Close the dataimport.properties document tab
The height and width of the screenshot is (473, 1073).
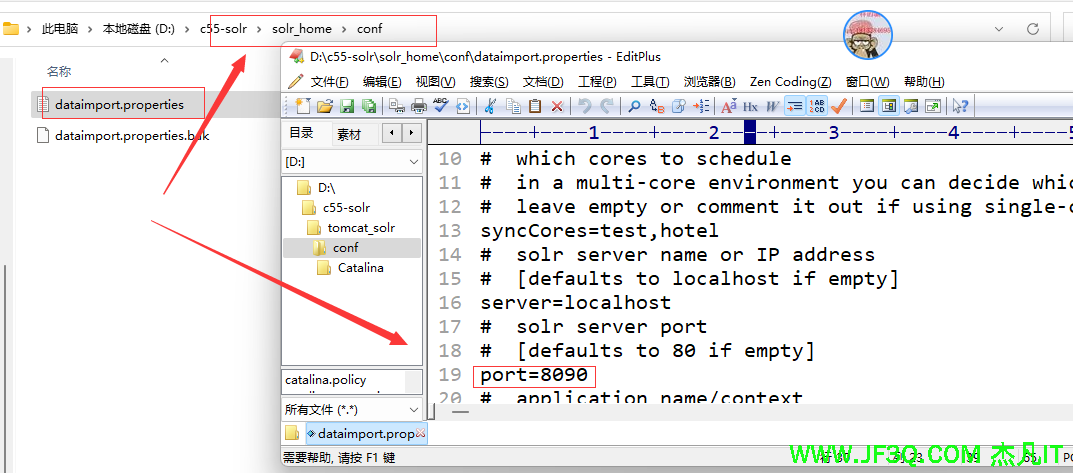click(x=420, y=434)
